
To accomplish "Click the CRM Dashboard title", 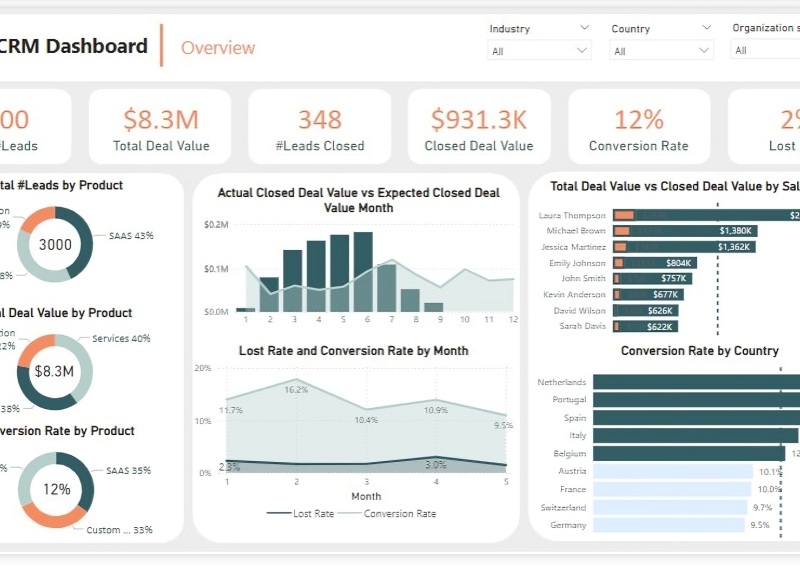I will (x=74, y=46).
